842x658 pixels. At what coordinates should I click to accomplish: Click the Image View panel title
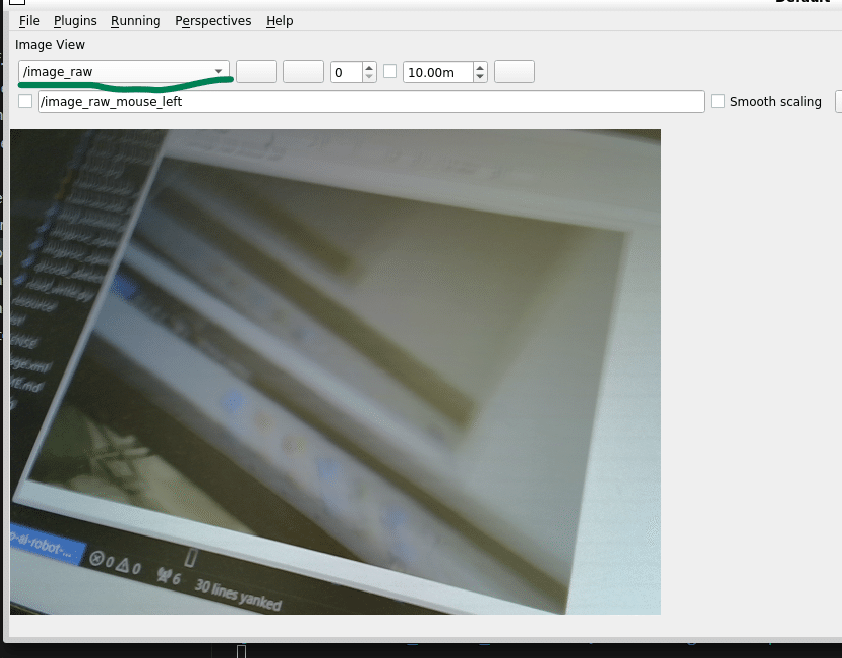[50, 45]
